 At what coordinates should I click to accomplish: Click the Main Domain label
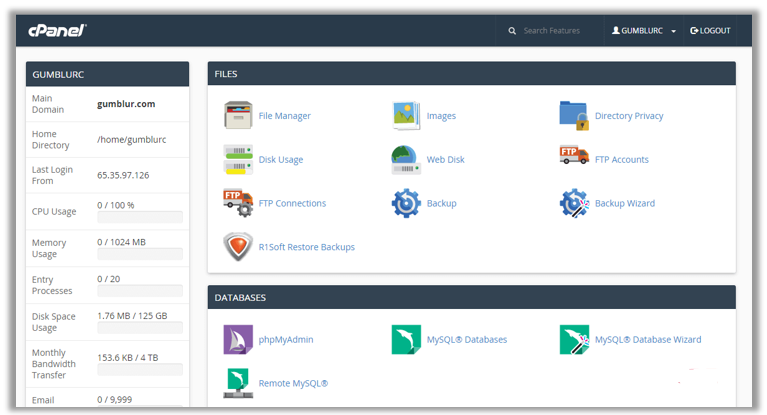(48, 104)
